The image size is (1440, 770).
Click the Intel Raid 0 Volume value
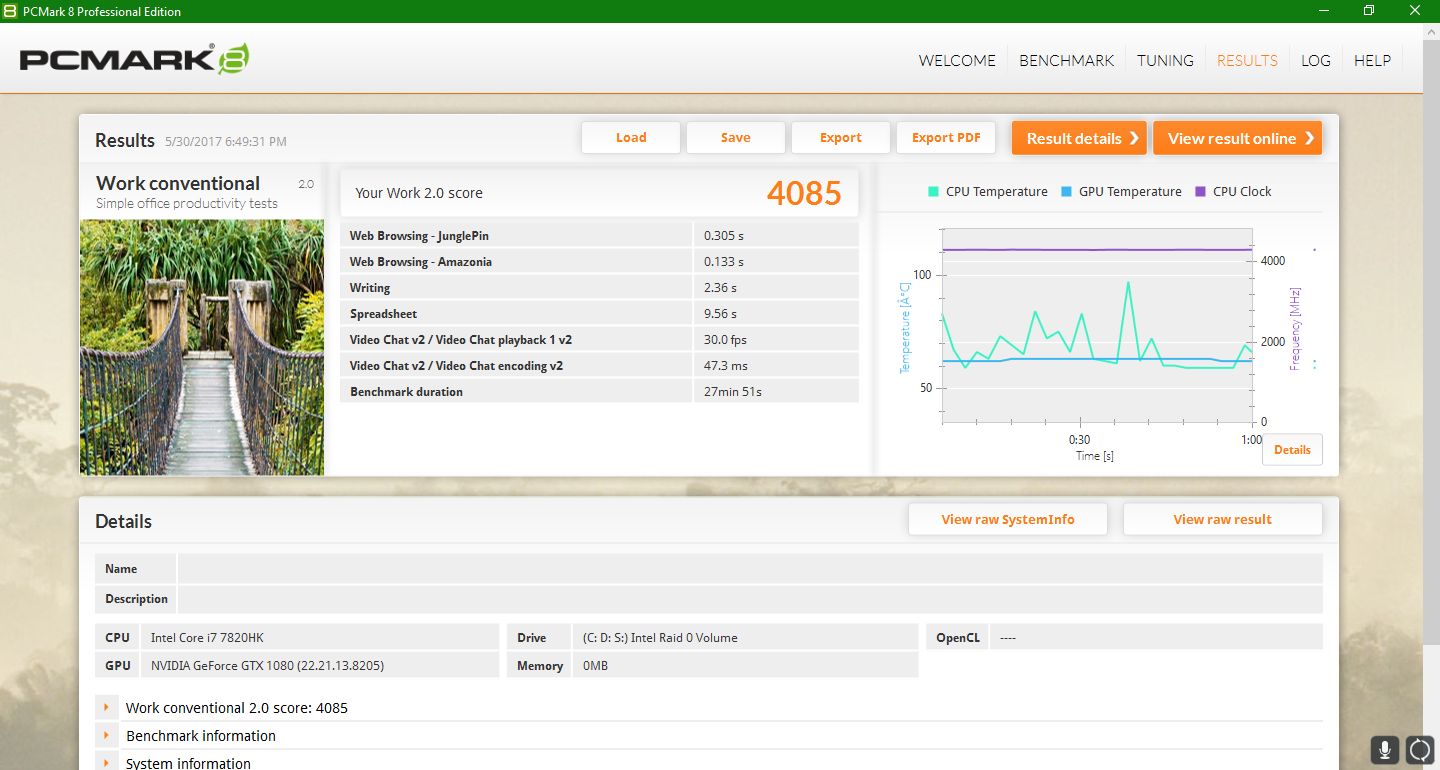tap(660, 637)
